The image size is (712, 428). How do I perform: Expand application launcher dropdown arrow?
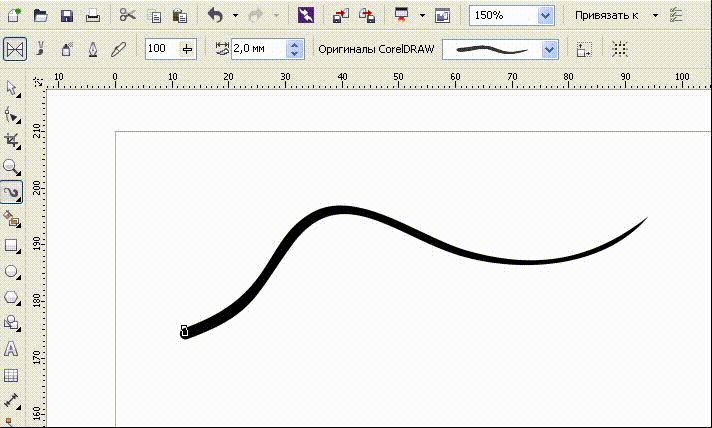[422, 15]
